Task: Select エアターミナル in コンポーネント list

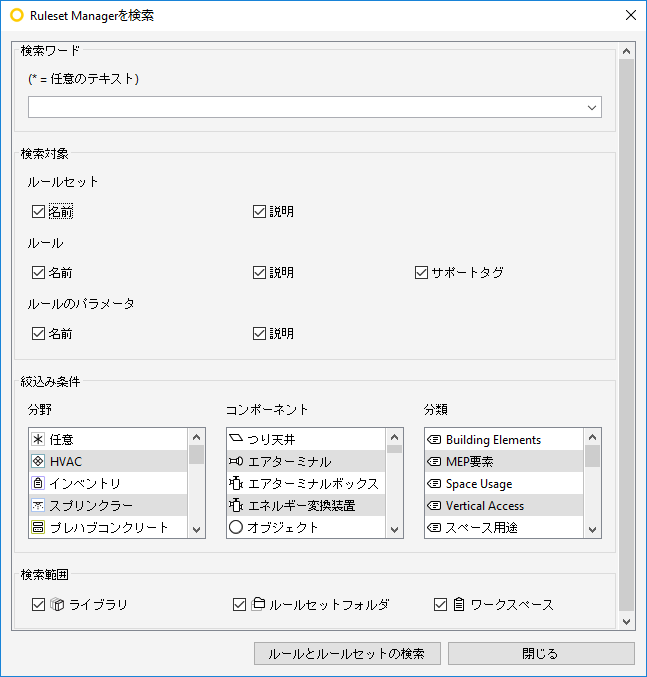Action: (306, 462)
